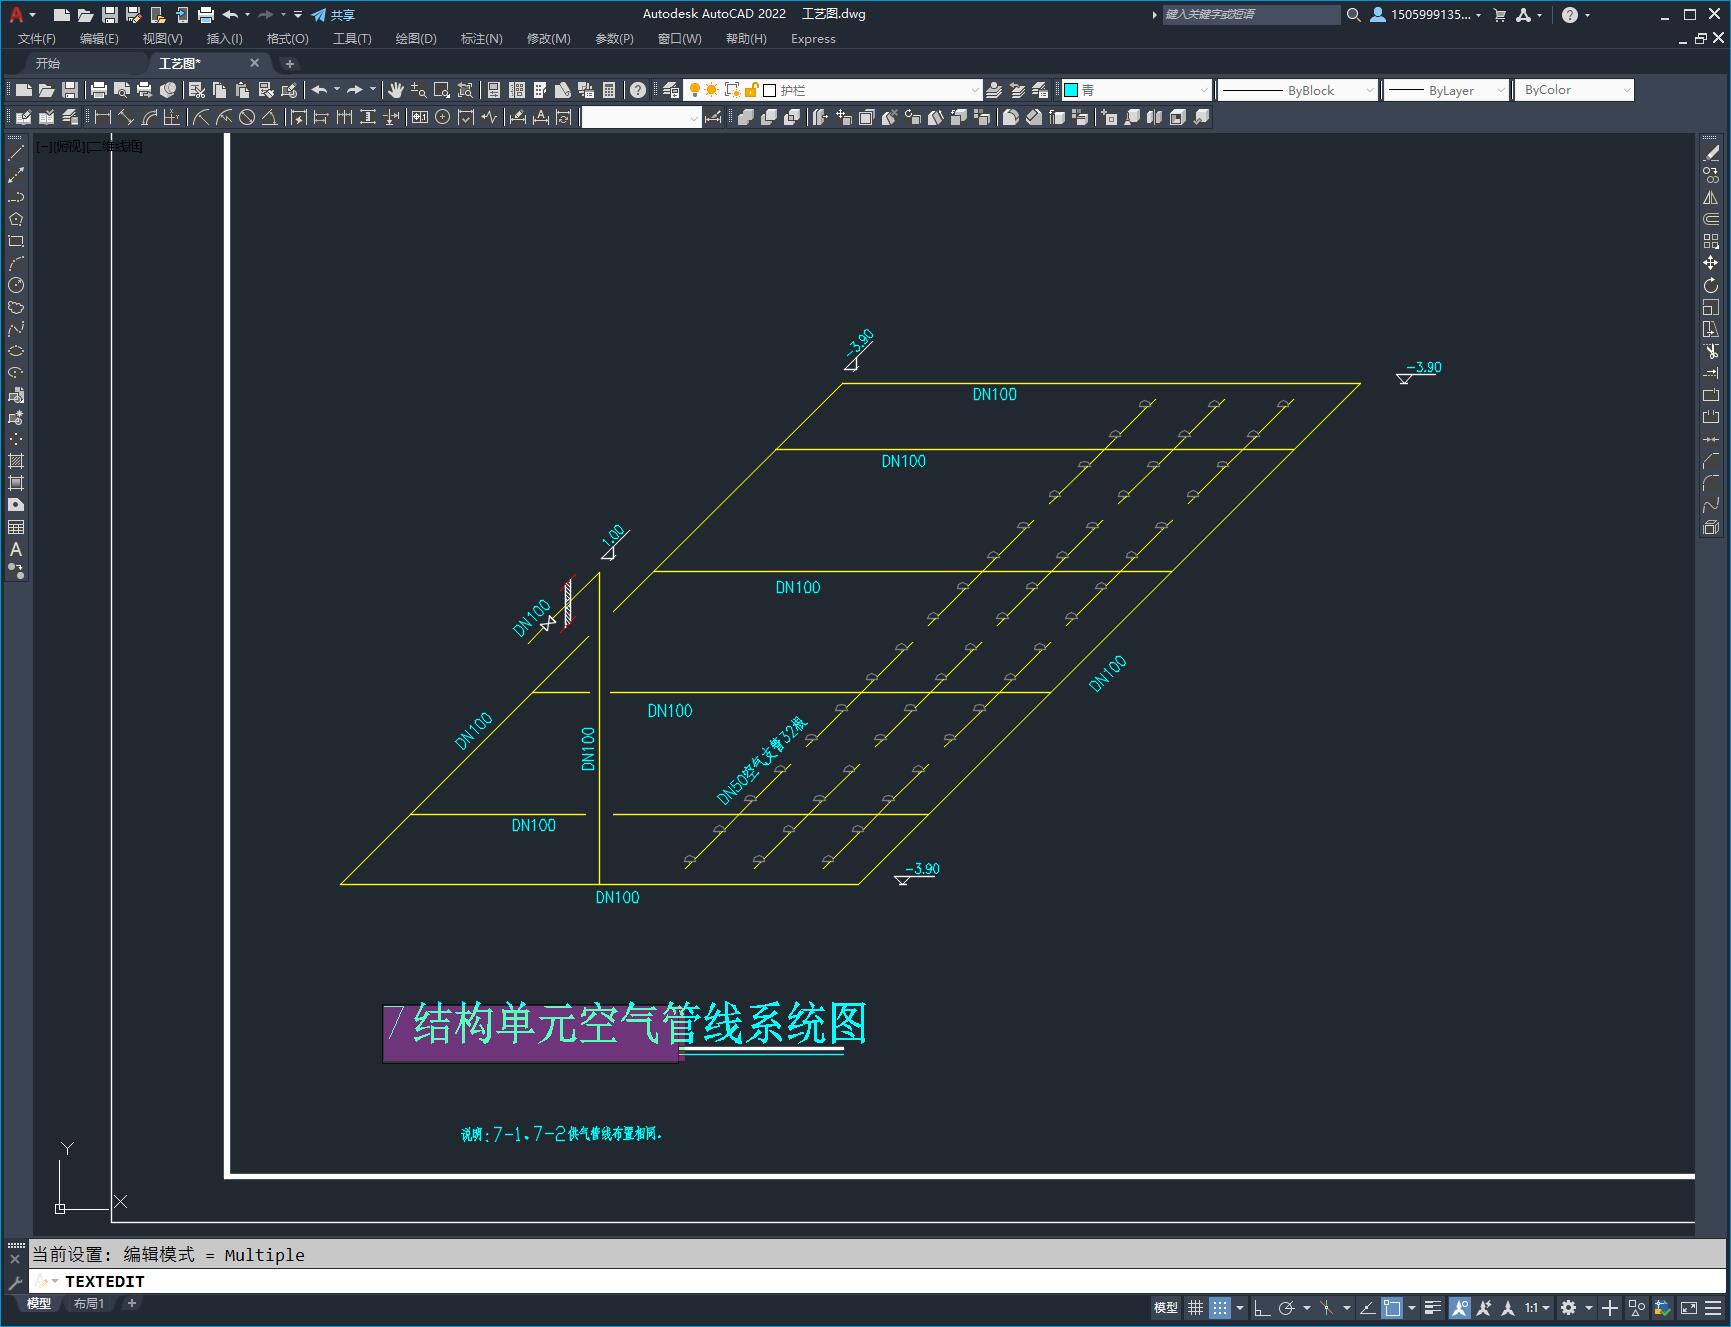Viewport: 1731px width, 1327px height.
Task: Click the clean screen icon in status bar
Action: (x=1689, y=1308)
